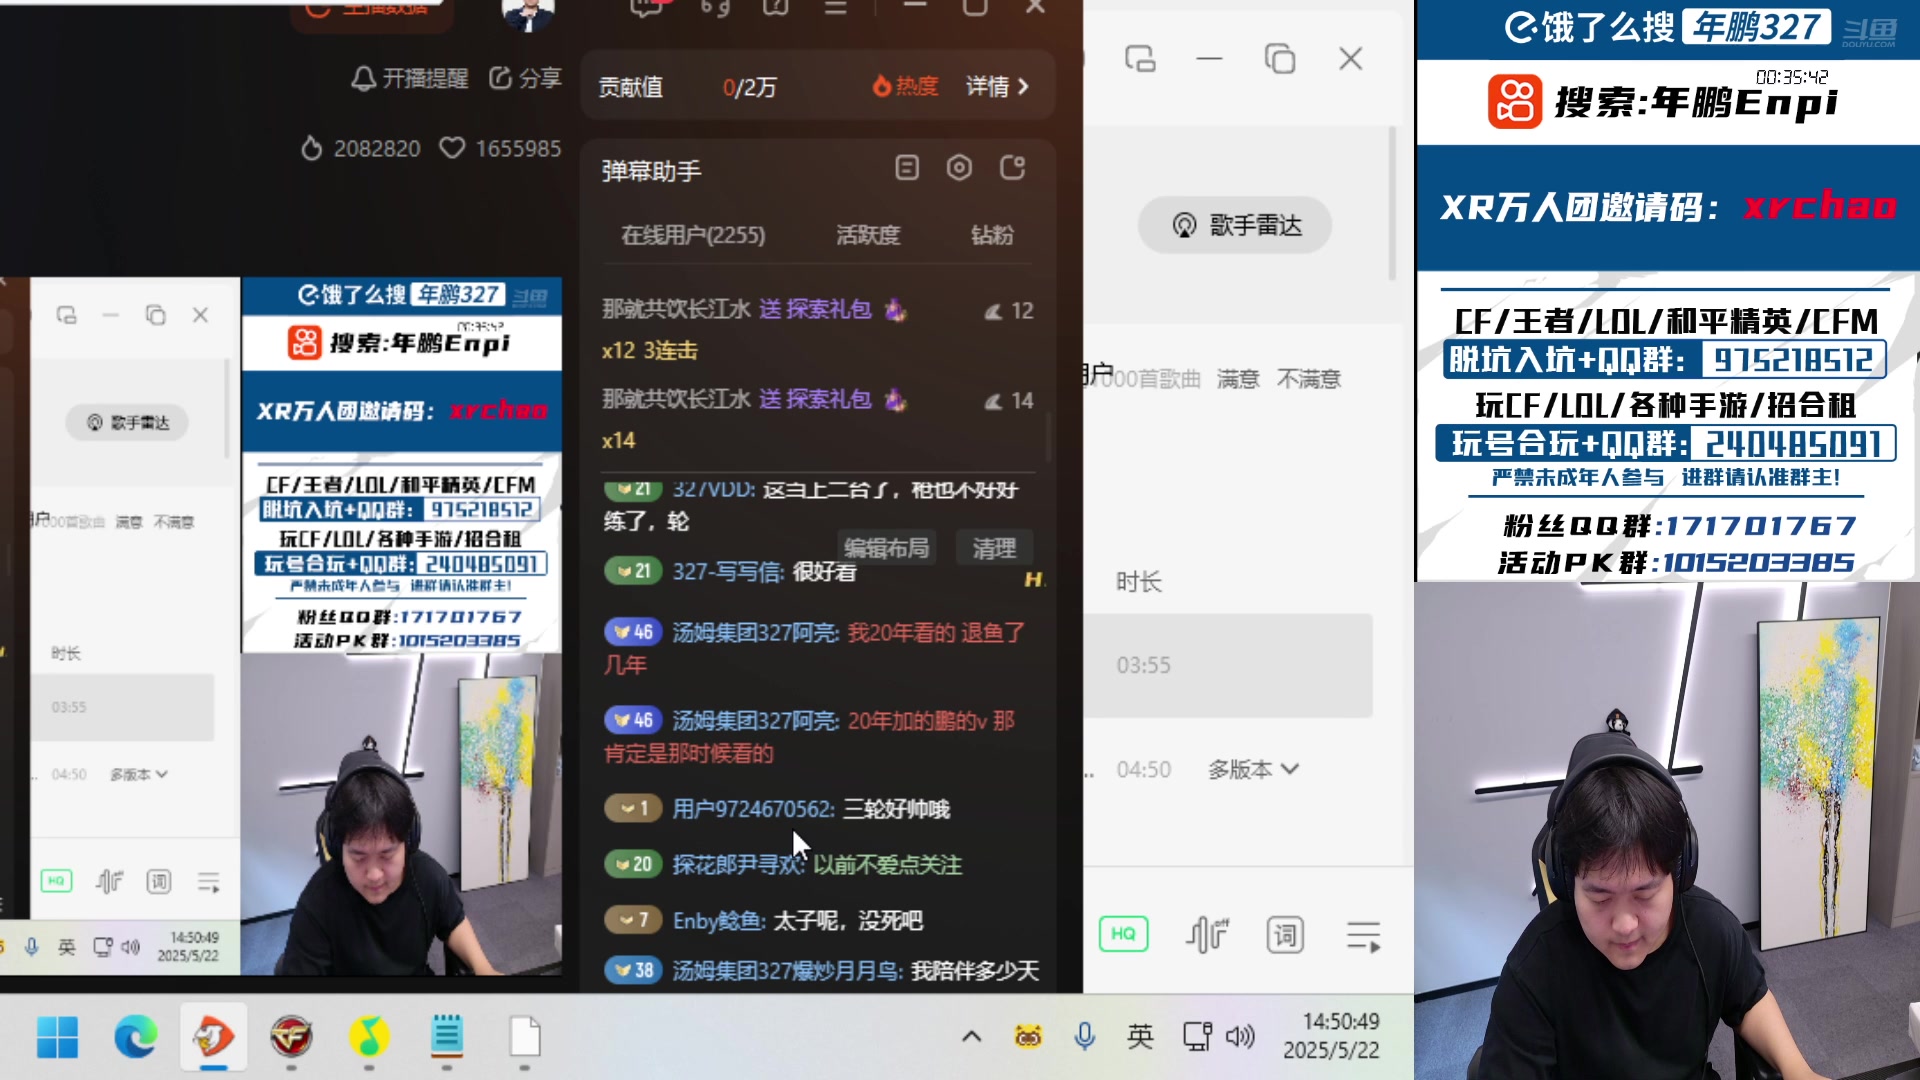Viewport: 1920px width, 1080px height.
Task: Open the Windows Start menu
Action: click(57, 1037)
